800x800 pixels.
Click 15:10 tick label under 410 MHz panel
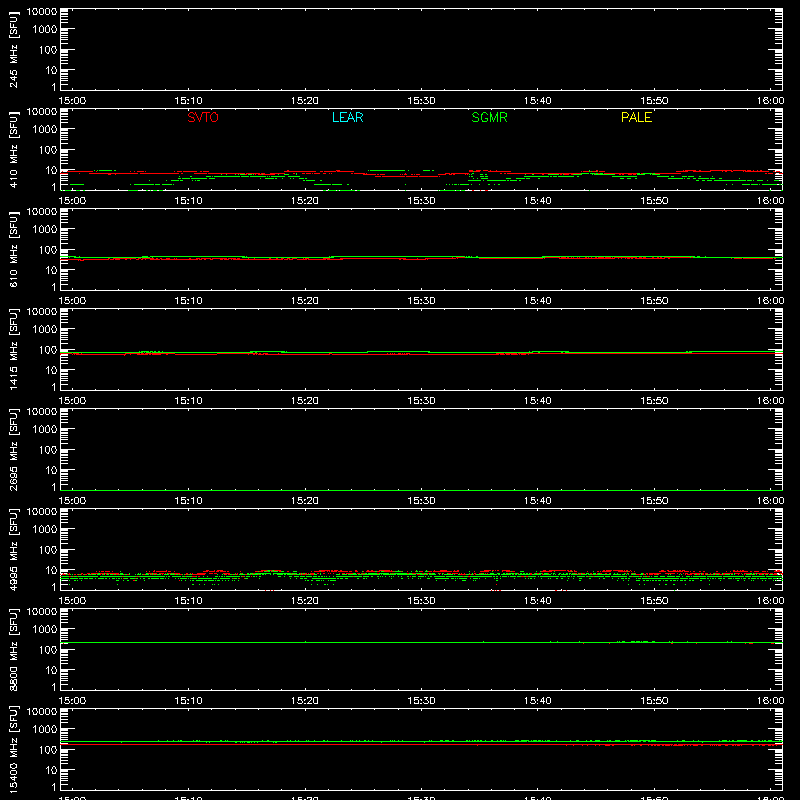click(x=189, y=201)
